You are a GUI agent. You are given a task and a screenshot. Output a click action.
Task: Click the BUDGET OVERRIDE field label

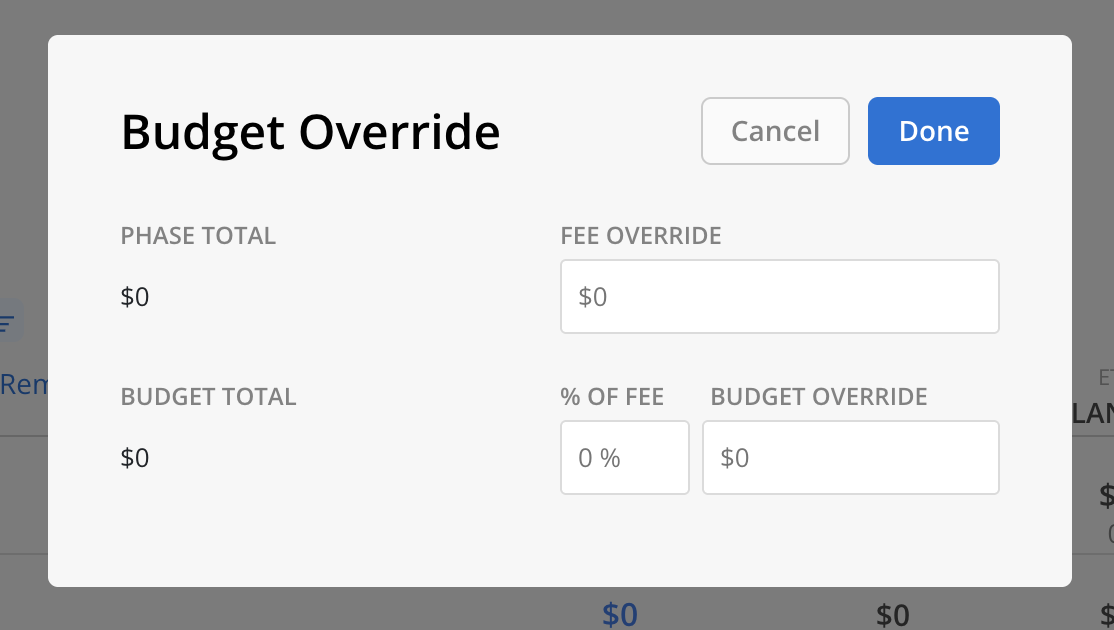coord(819,397)
